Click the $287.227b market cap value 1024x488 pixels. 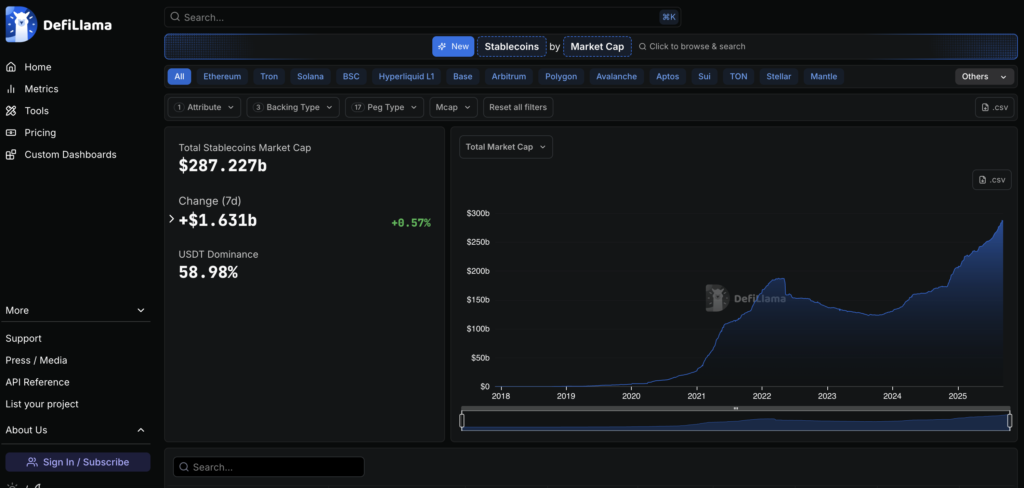click(x=223, y=166)
